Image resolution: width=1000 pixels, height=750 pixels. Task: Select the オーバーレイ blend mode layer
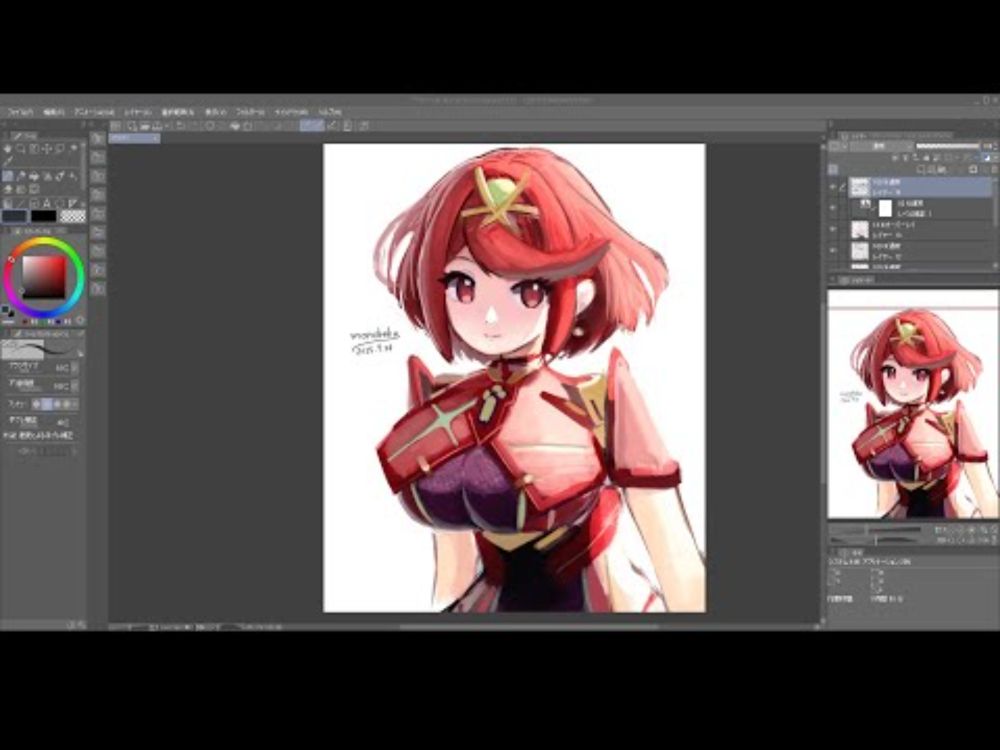[x=922, y=229]
